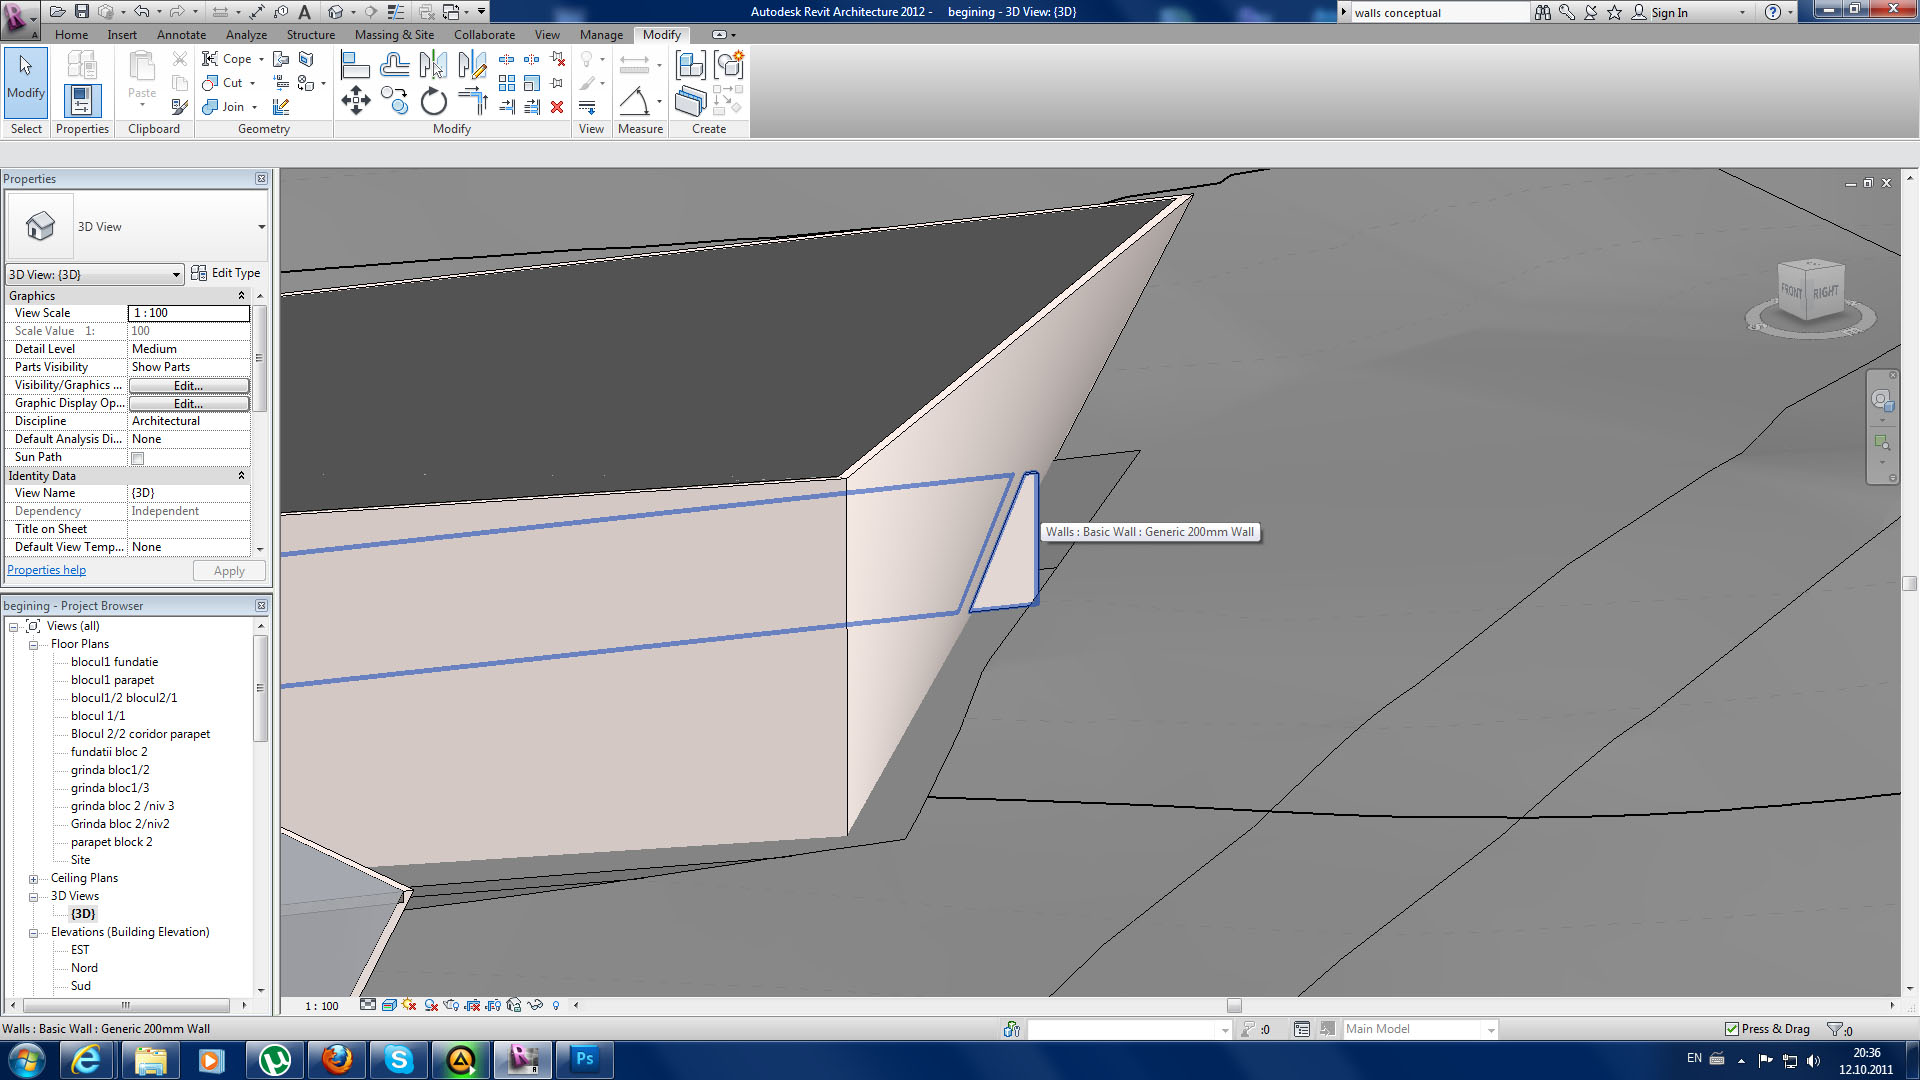The height and width of the screenshot is (1080, 1920).
Task: Switch to the Annotate ribbon tab
Action: point(181,35)
